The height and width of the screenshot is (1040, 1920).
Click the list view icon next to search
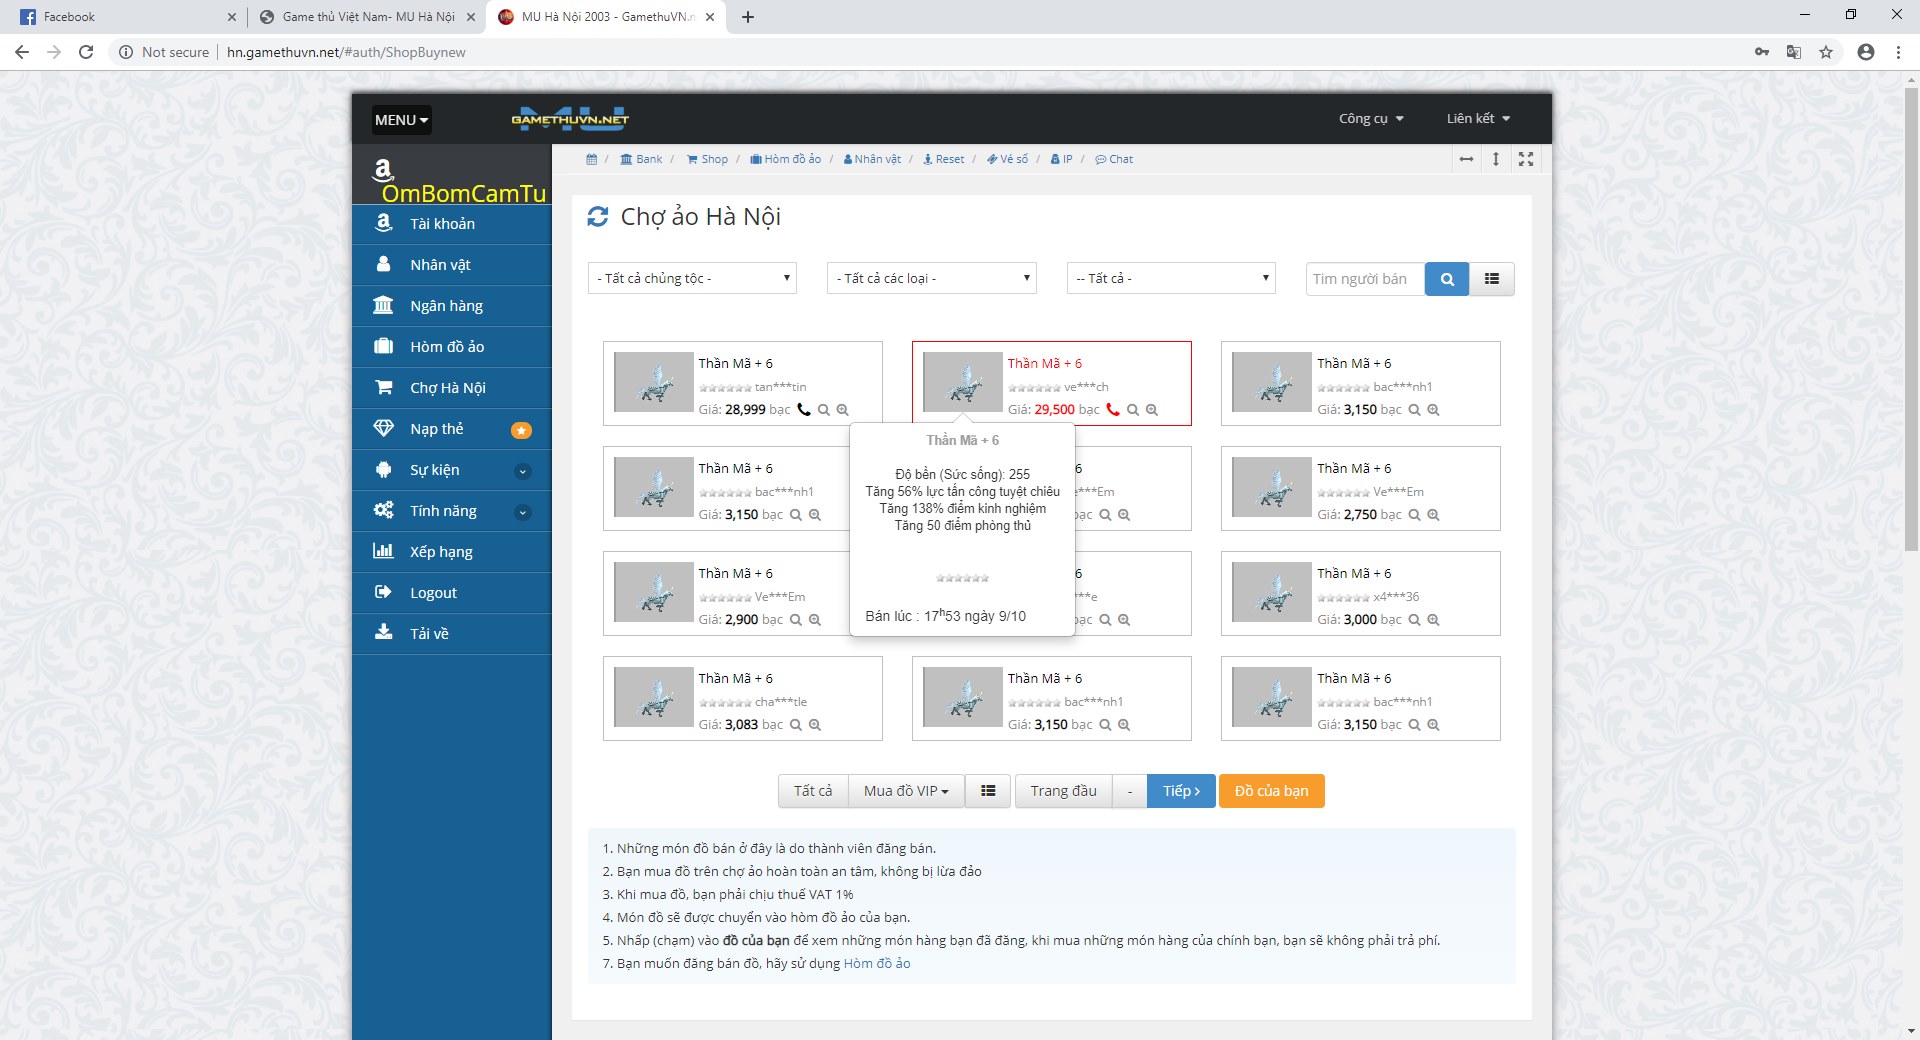click(x=1492, y=279)
